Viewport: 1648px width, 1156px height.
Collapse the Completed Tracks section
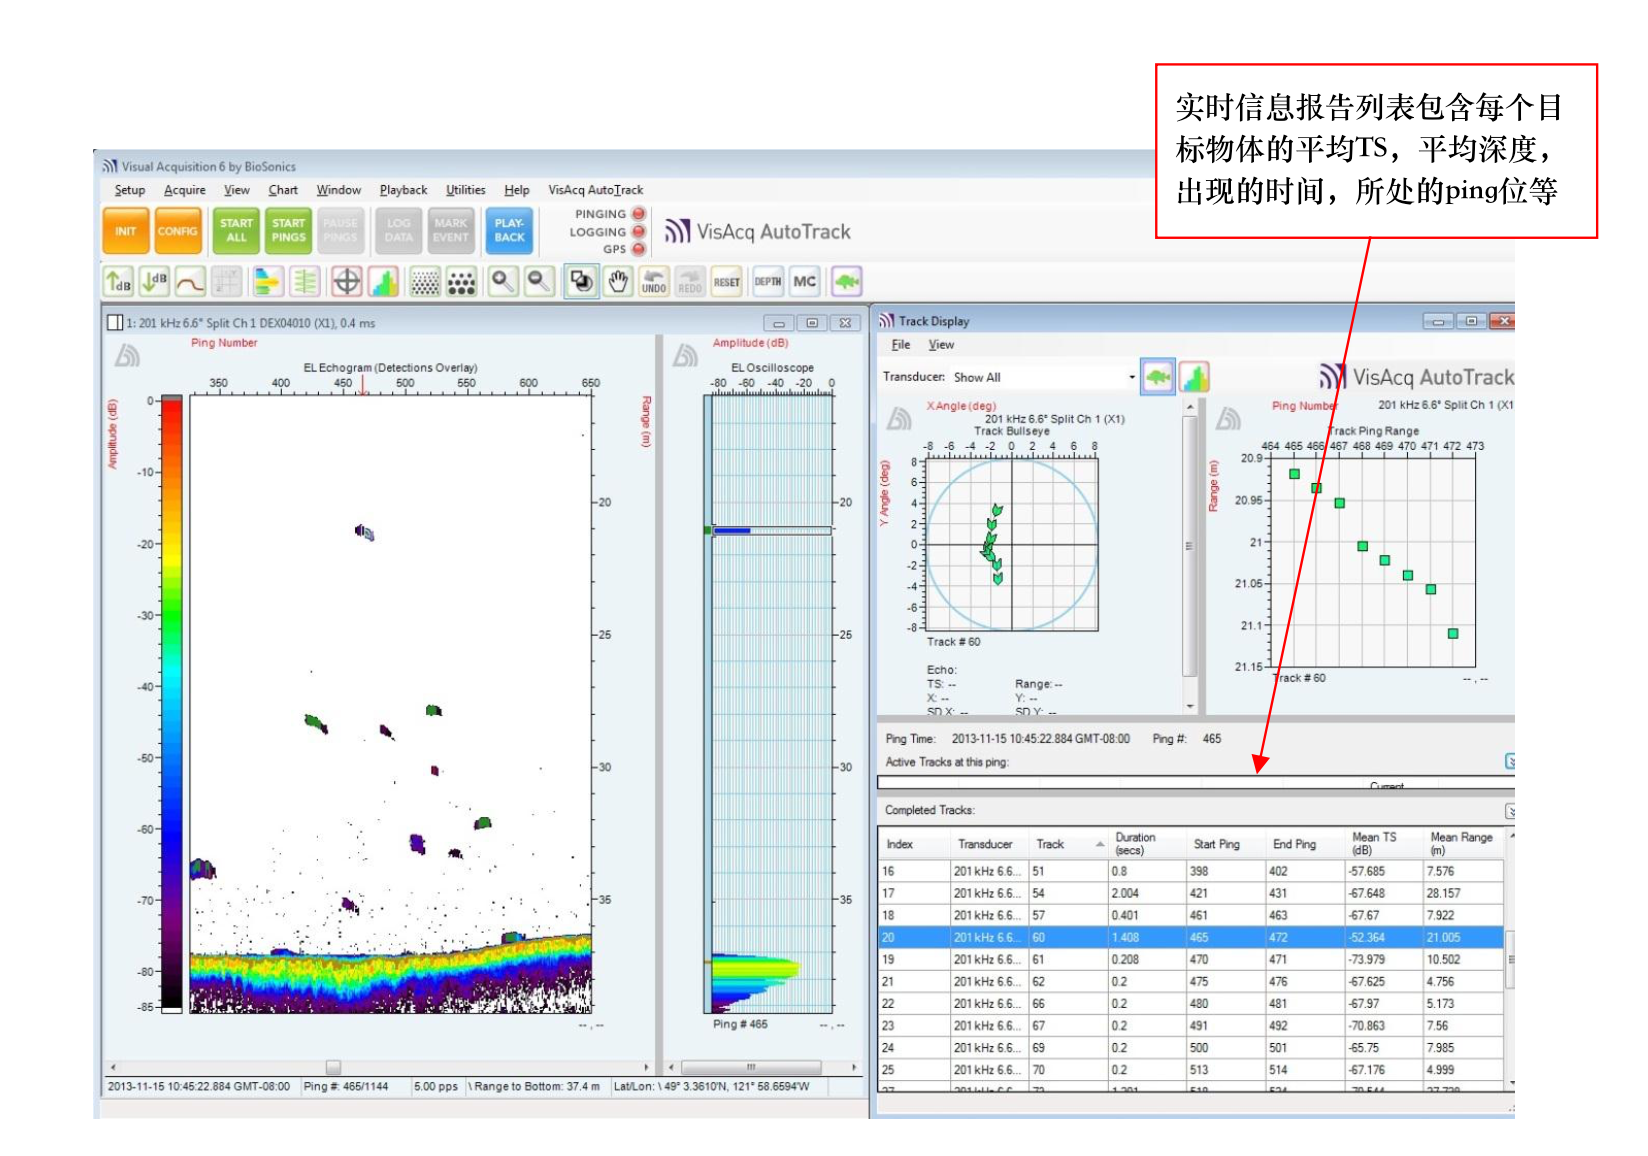(x=1510, y=811)
